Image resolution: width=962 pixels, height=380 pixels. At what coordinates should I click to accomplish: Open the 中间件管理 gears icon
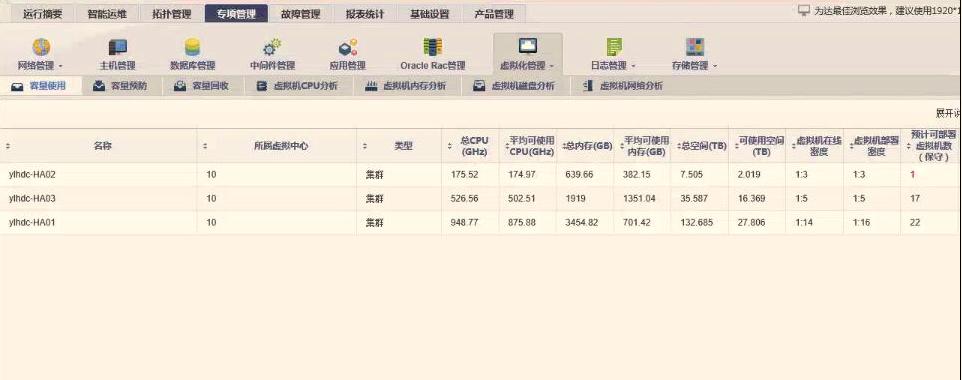(272, 47)
